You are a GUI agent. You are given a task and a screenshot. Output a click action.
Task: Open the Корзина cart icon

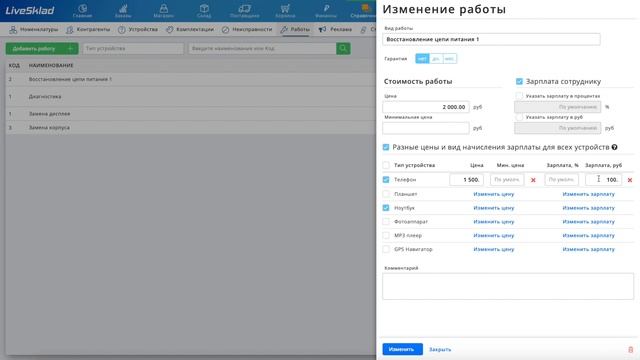tap(285, 9)
